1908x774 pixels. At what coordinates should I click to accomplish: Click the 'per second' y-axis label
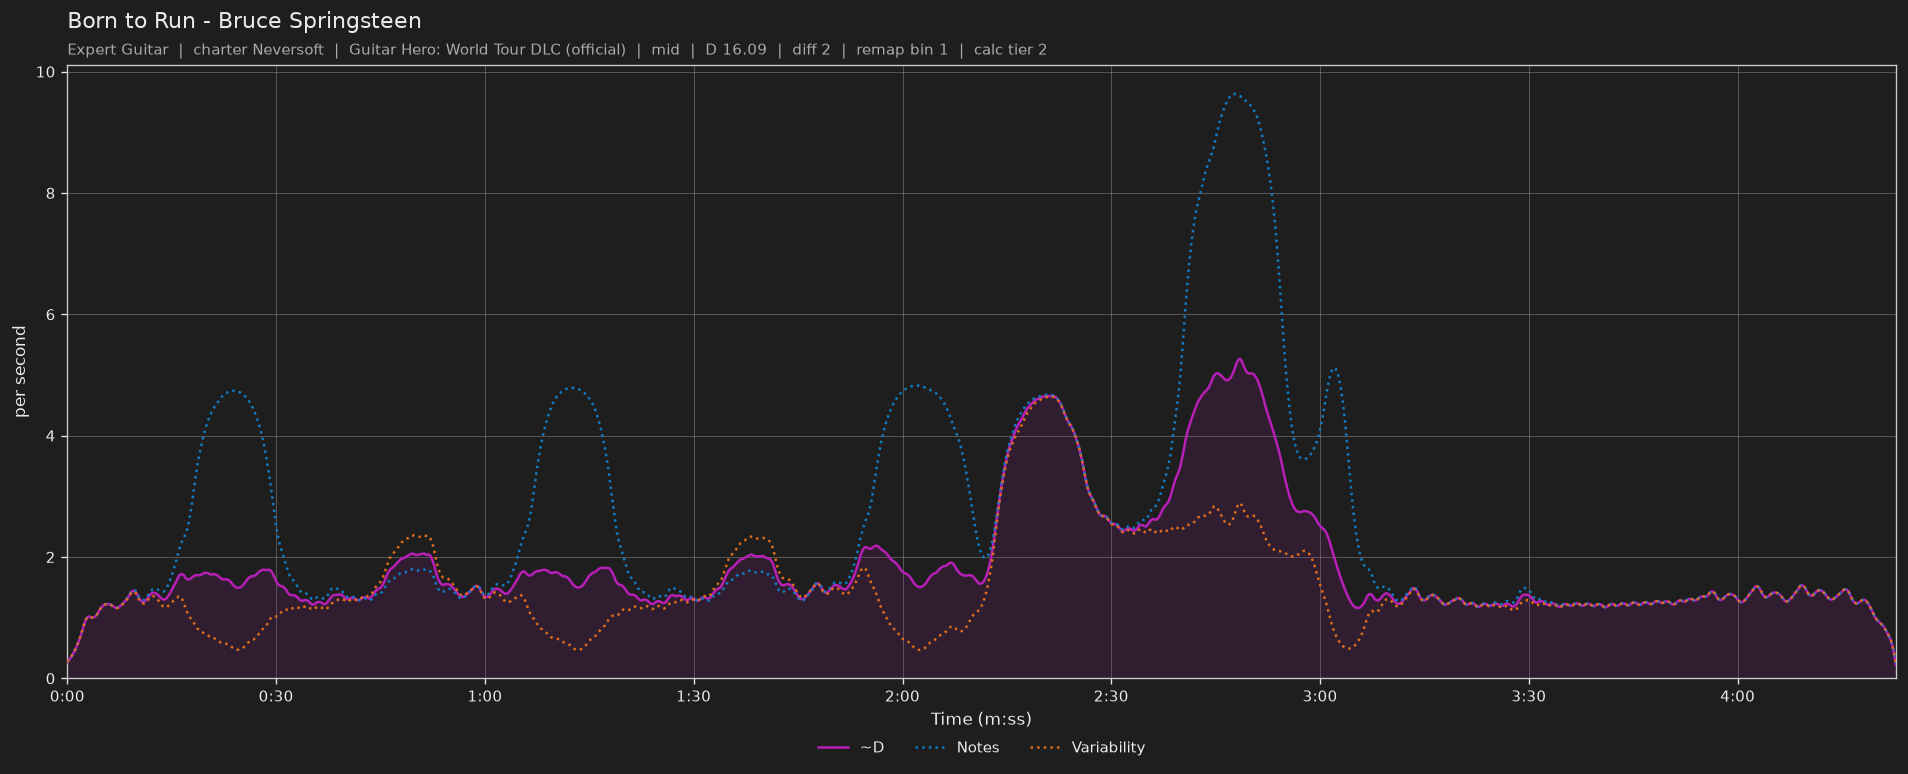(x=20, y=372)
